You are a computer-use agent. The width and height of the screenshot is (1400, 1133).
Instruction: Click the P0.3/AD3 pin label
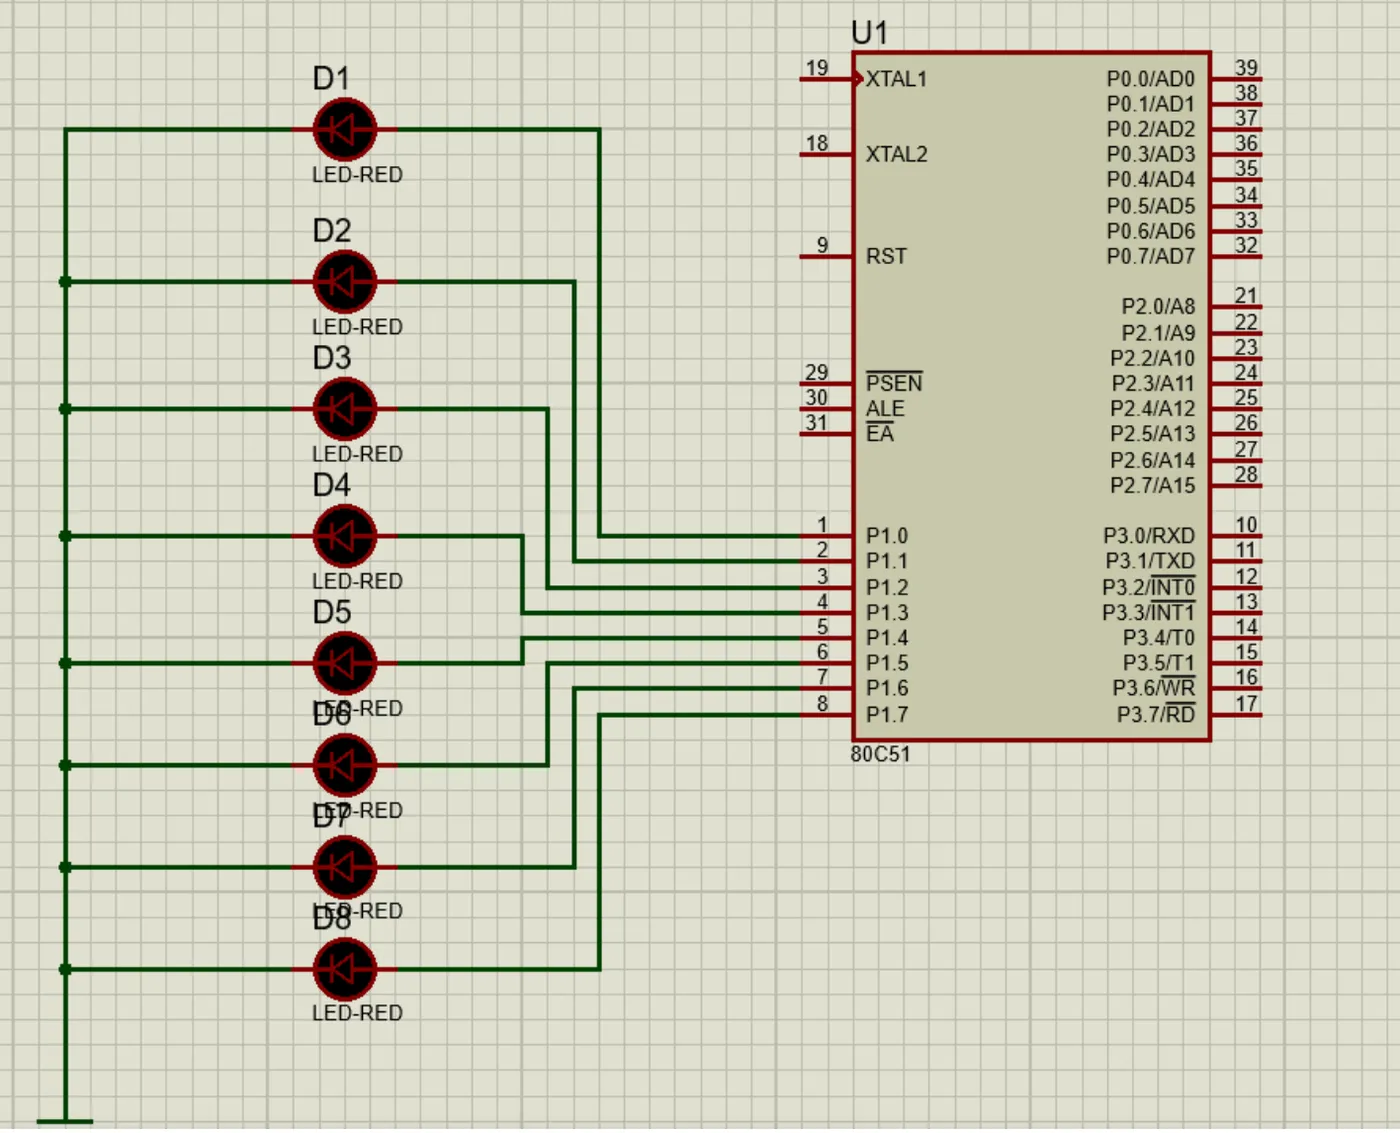click(x=1150, y=154)
